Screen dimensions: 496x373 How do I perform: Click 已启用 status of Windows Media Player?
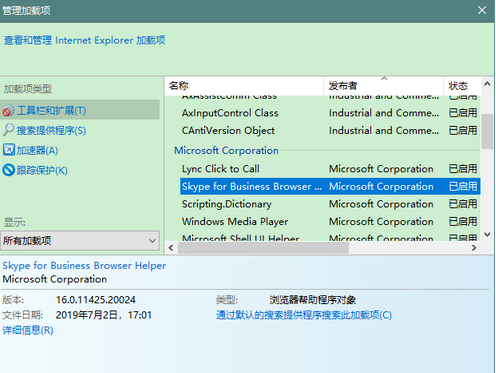point(463,221)
